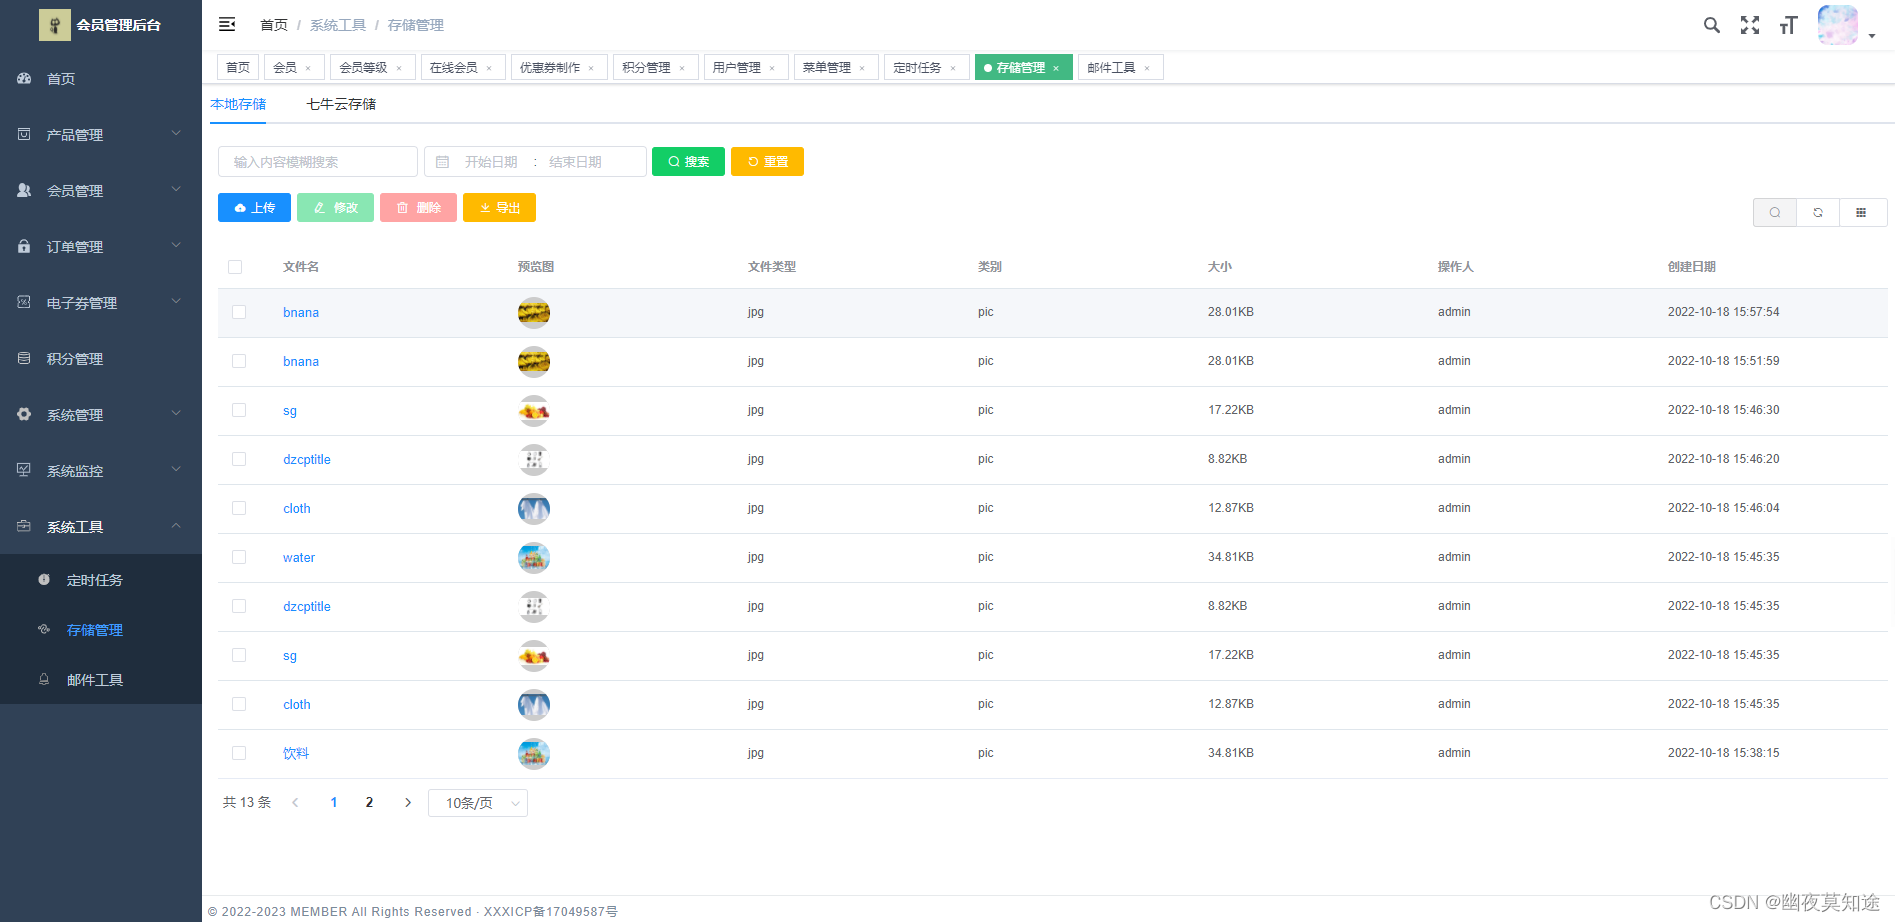1895x922 pixels.
Task: Click the blue 上传 button
Action: tap(254, 208)
